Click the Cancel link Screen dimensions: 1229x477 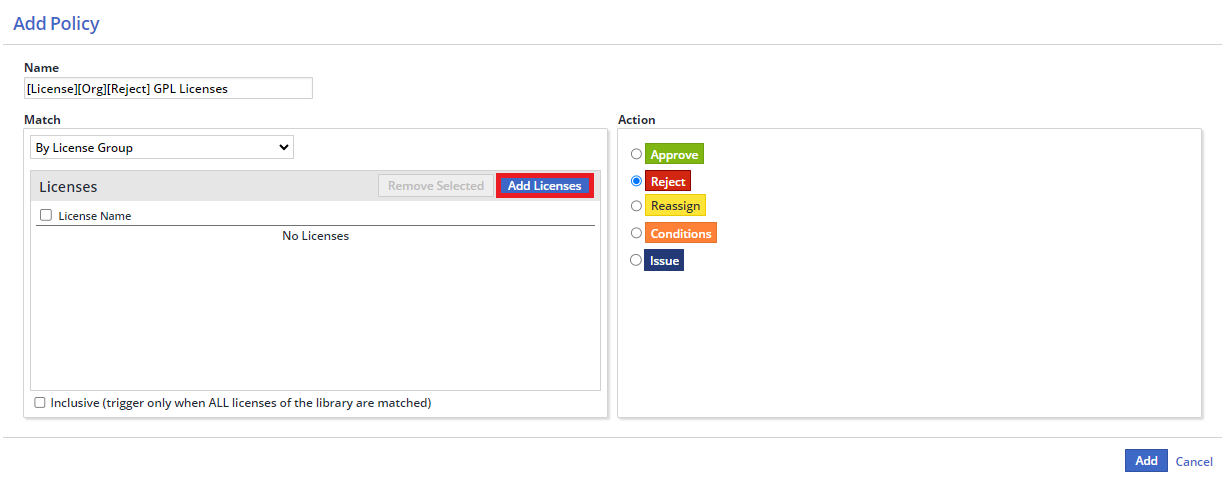pos(1194,461)
